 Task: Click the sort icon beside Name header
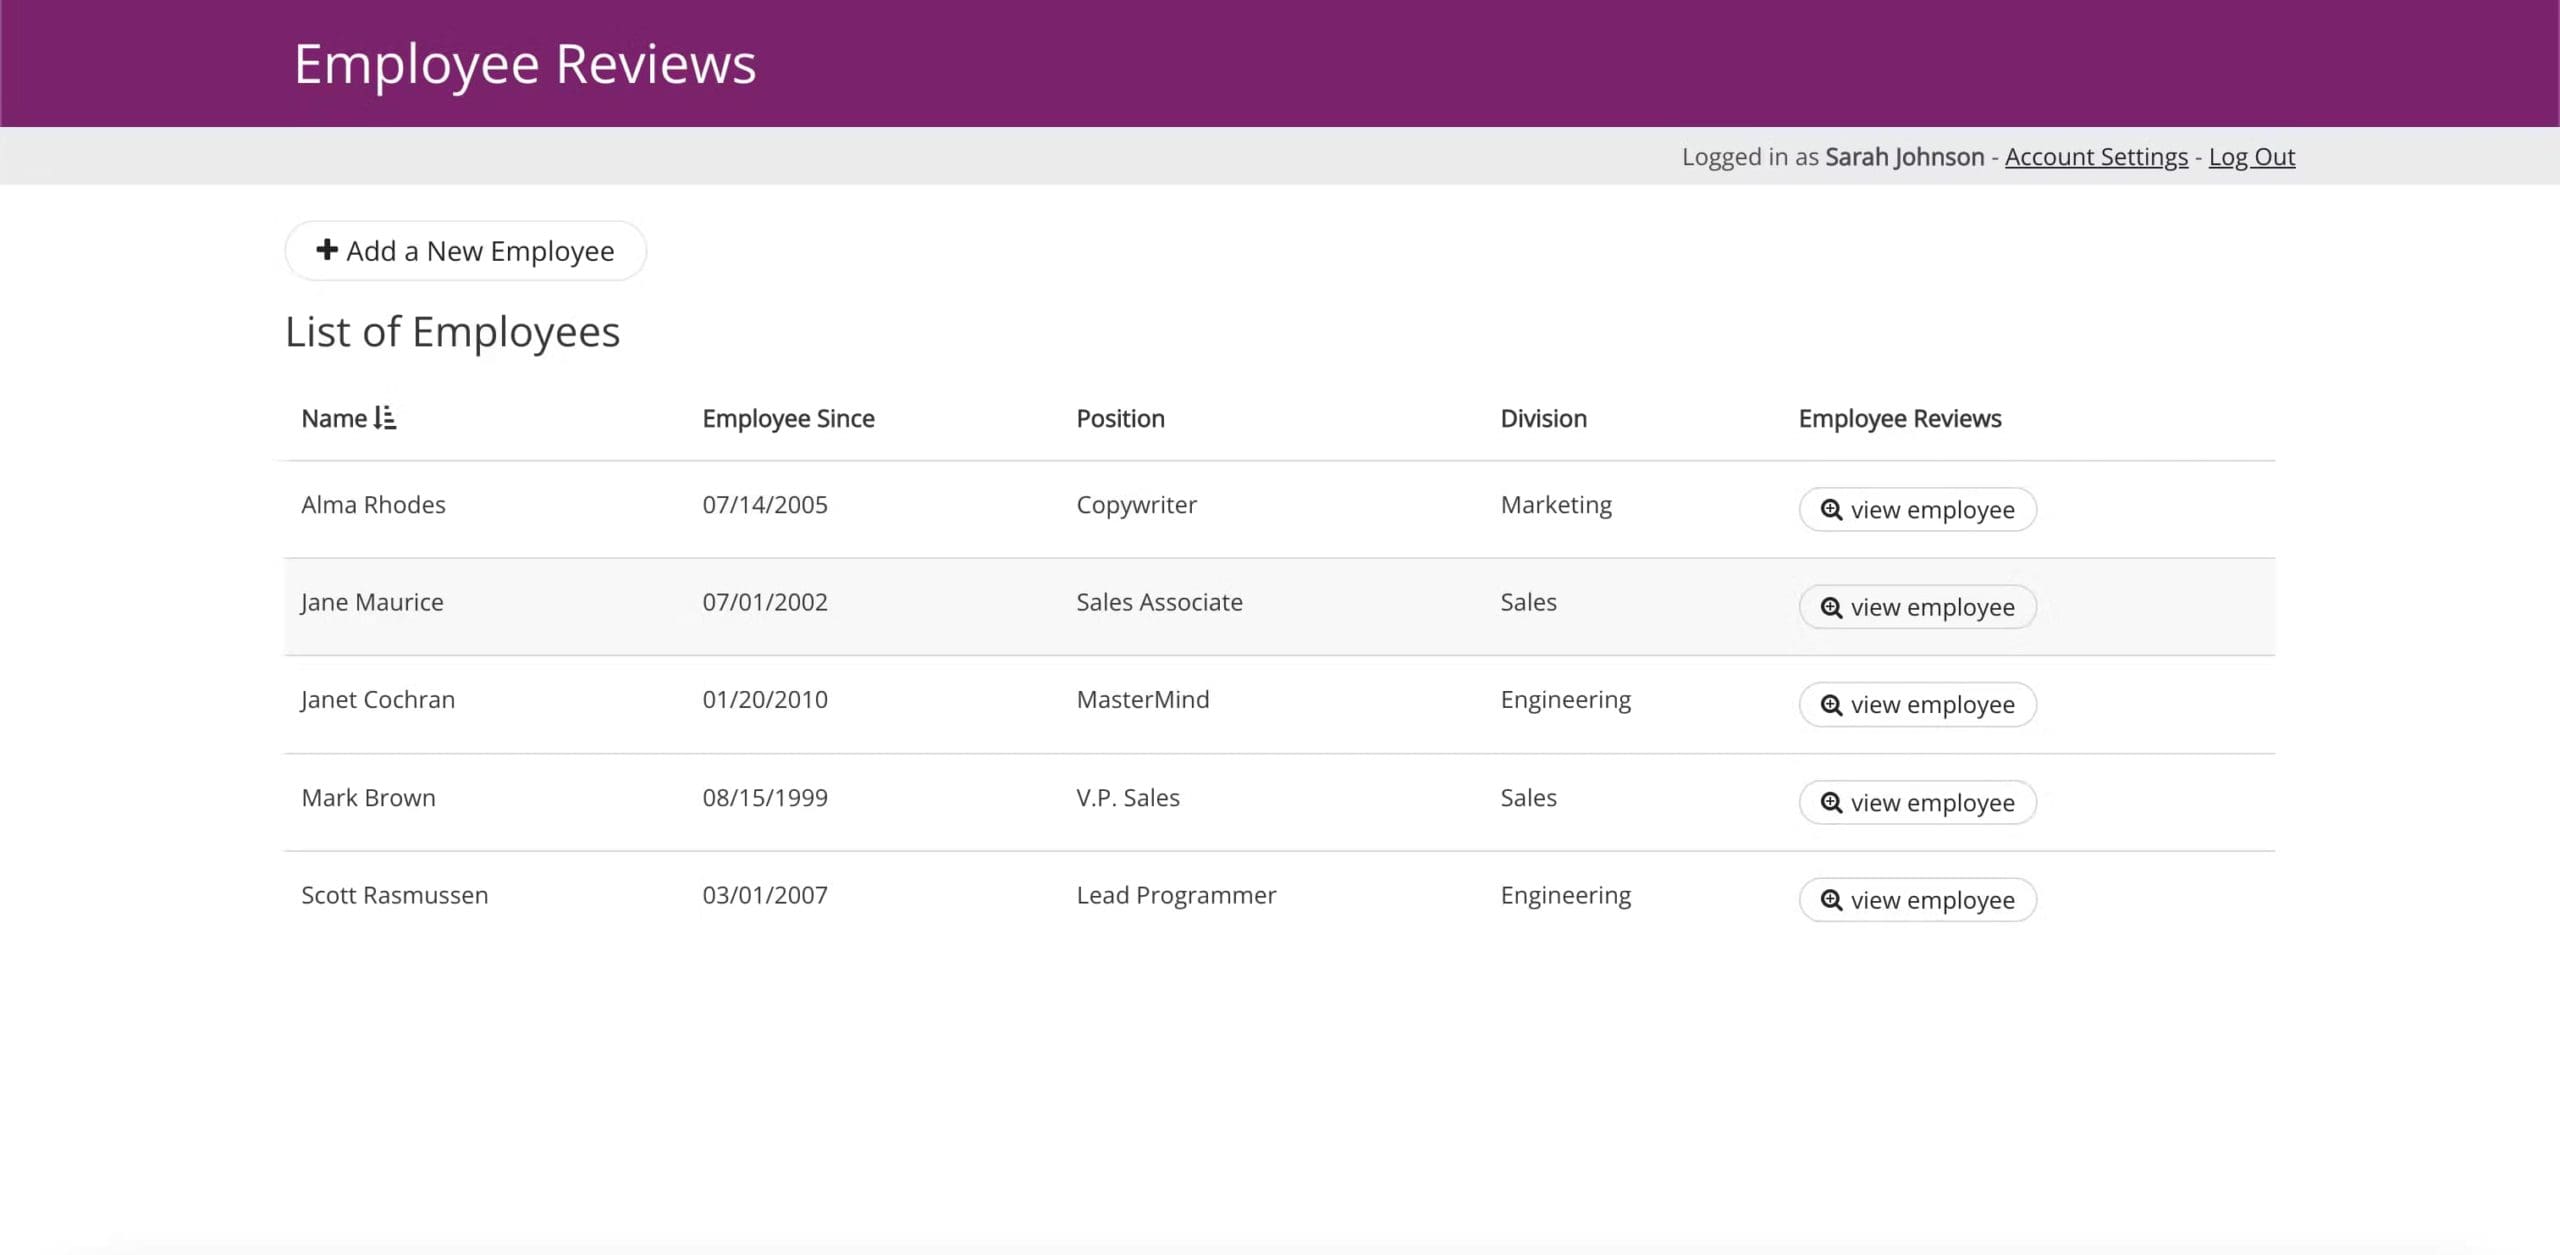click(385, 418)
